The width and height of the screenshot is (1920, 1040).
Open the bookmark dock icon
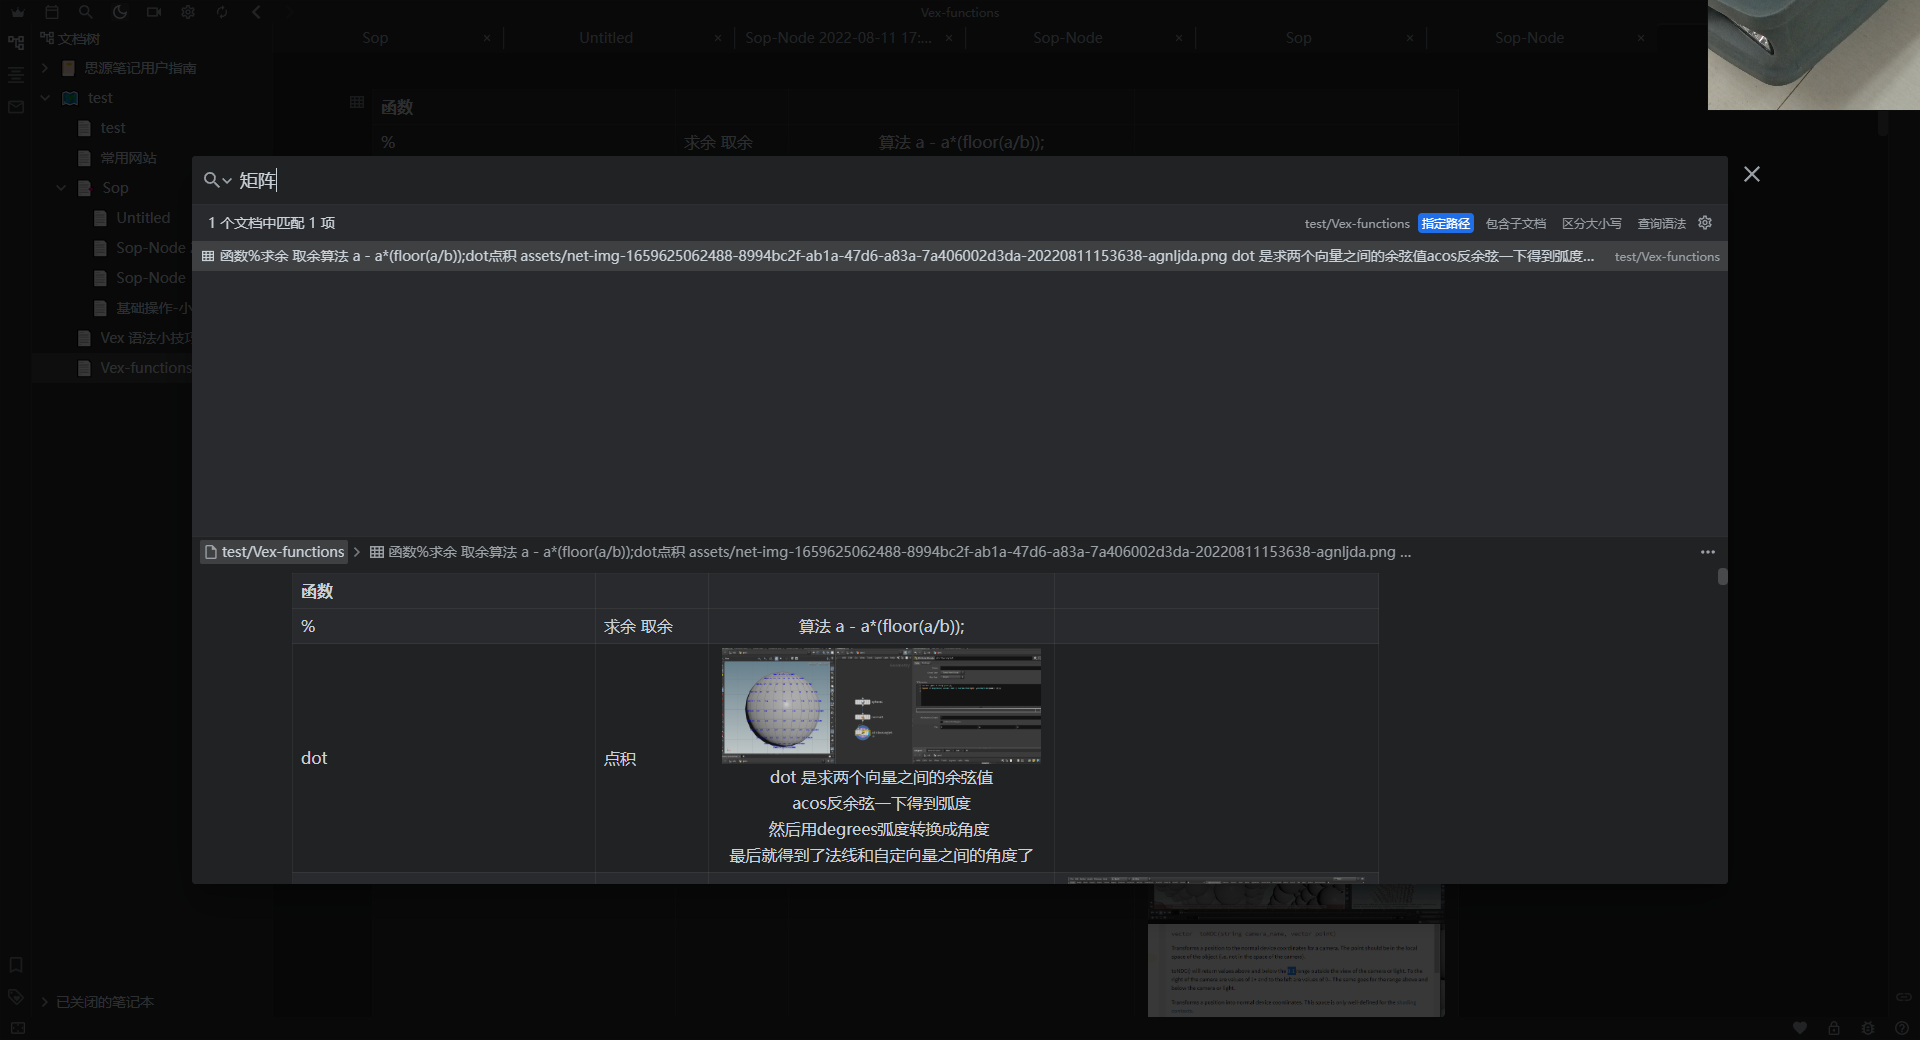point(16,965)
